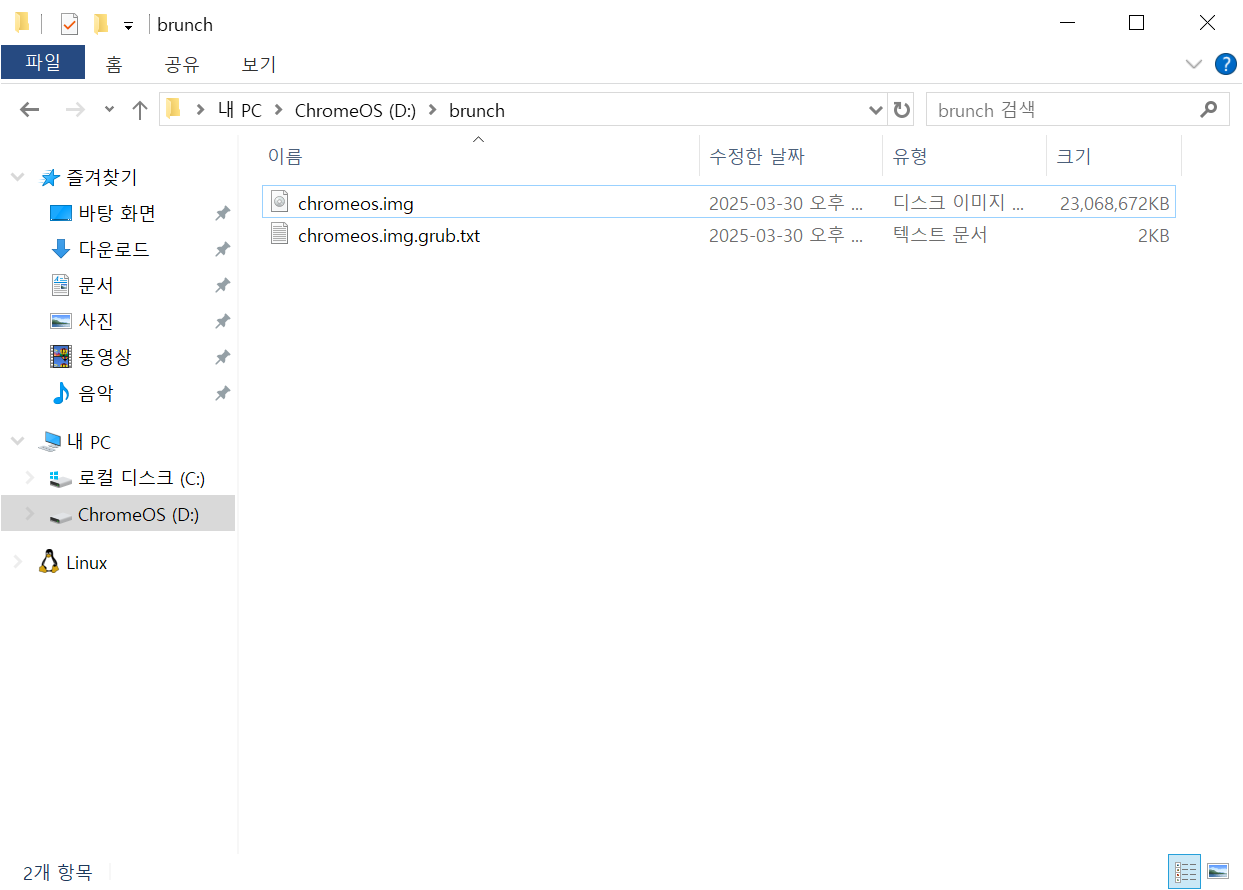Expand the 로컬 디스크 (C:) node
1243x890 pixels.
coord(30,478)
